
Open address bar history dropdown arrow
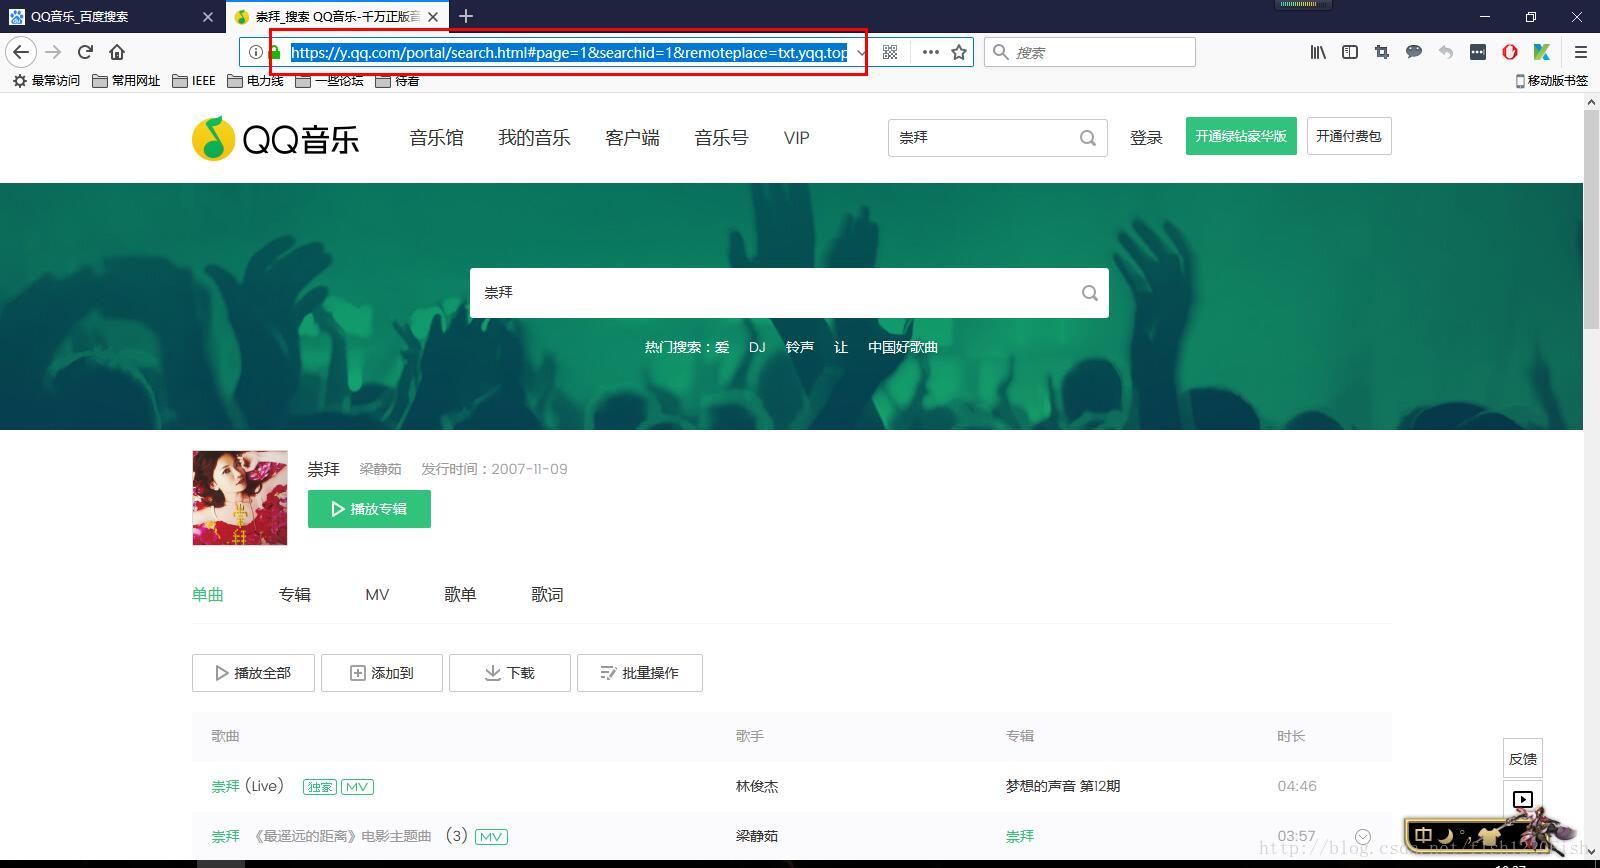[x=861, y=52]
